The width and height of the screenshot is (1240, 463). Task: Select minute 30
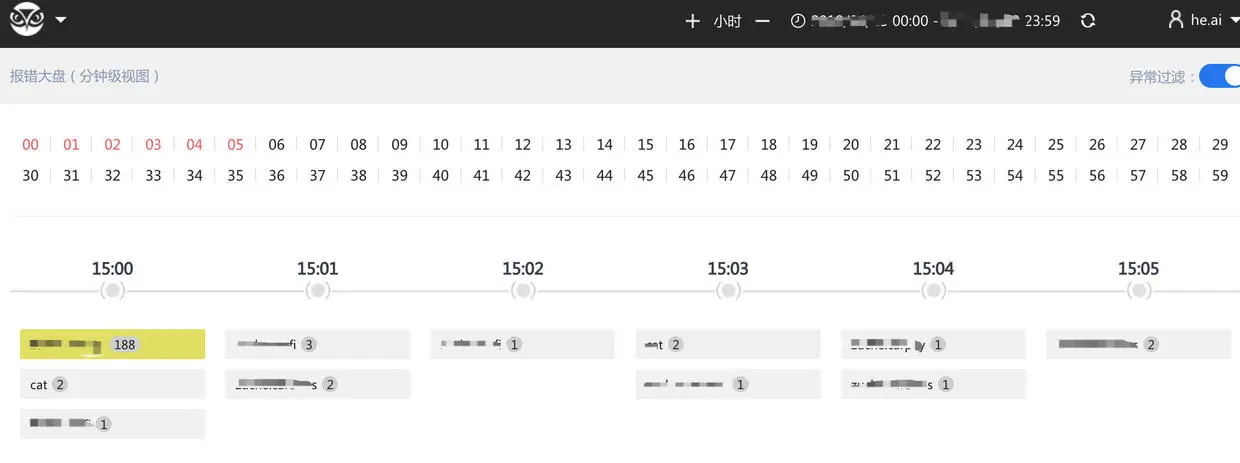31,176
